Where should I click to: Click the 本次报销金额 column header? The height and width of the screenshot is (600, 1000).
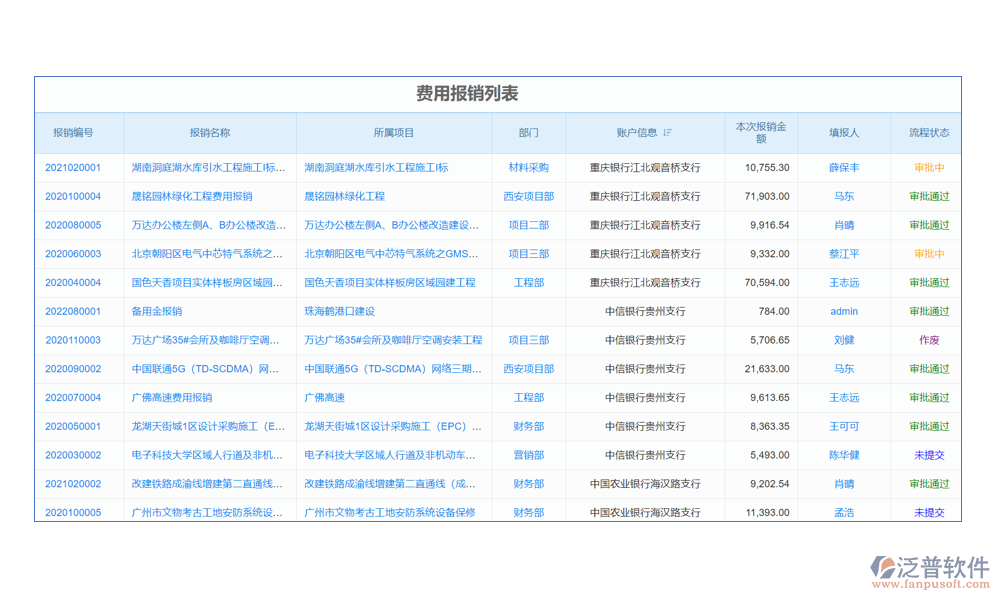(x=761, y=133)
